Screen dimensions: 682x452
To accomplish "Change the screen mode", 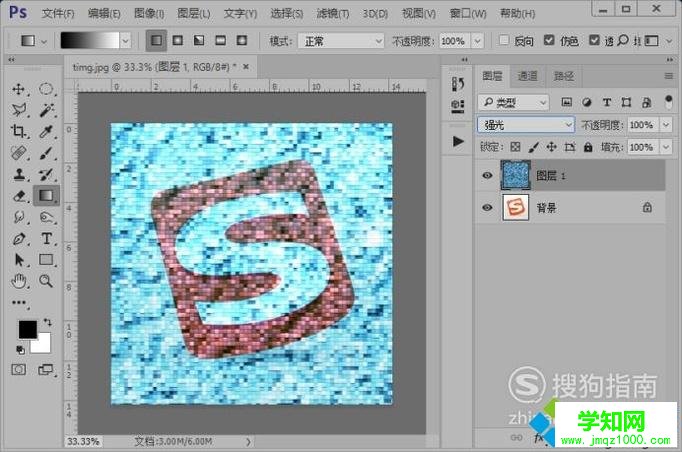I will click(45, 370).
